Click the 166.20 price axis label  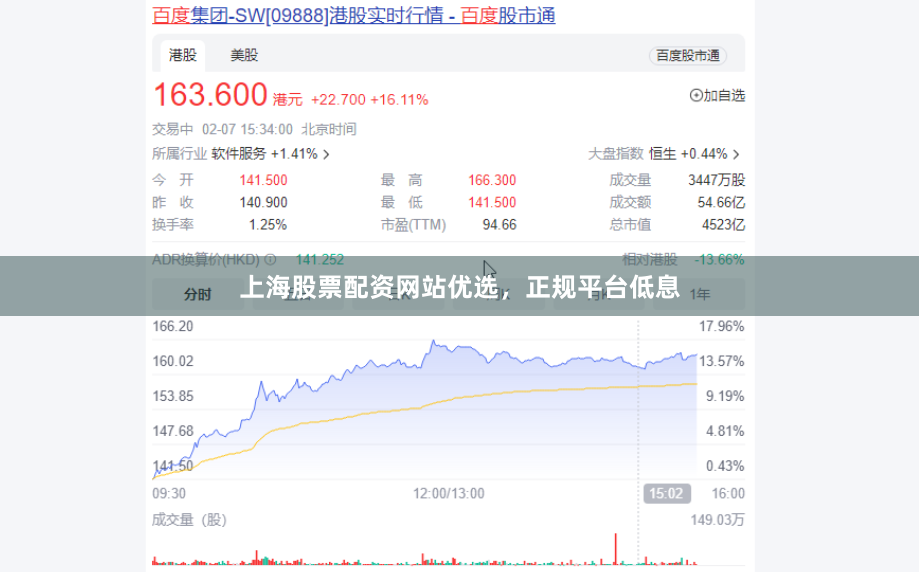coord(173,326)
